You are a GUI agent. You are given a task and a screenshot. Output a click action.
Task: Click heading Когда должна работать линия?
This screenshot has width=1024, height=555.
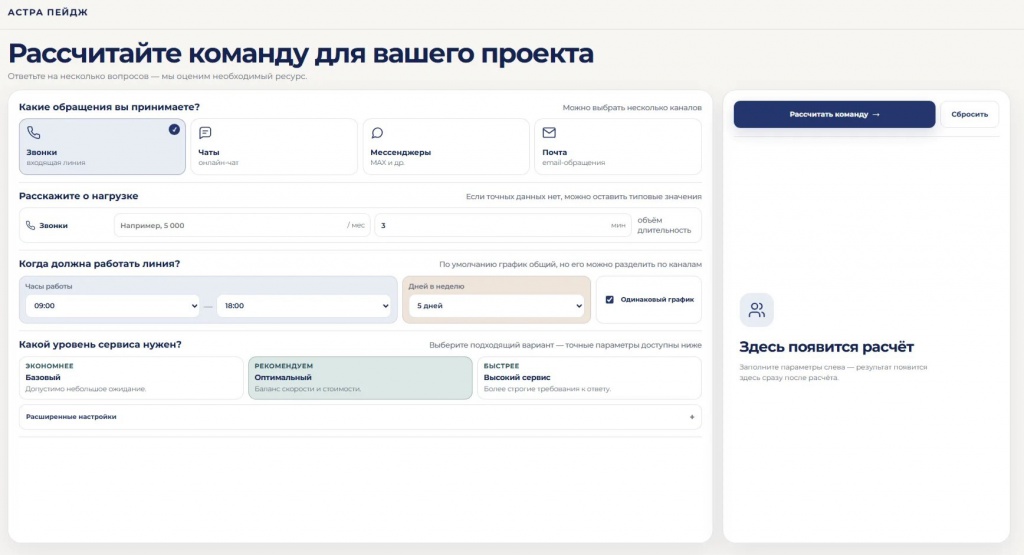pos(99,264)
